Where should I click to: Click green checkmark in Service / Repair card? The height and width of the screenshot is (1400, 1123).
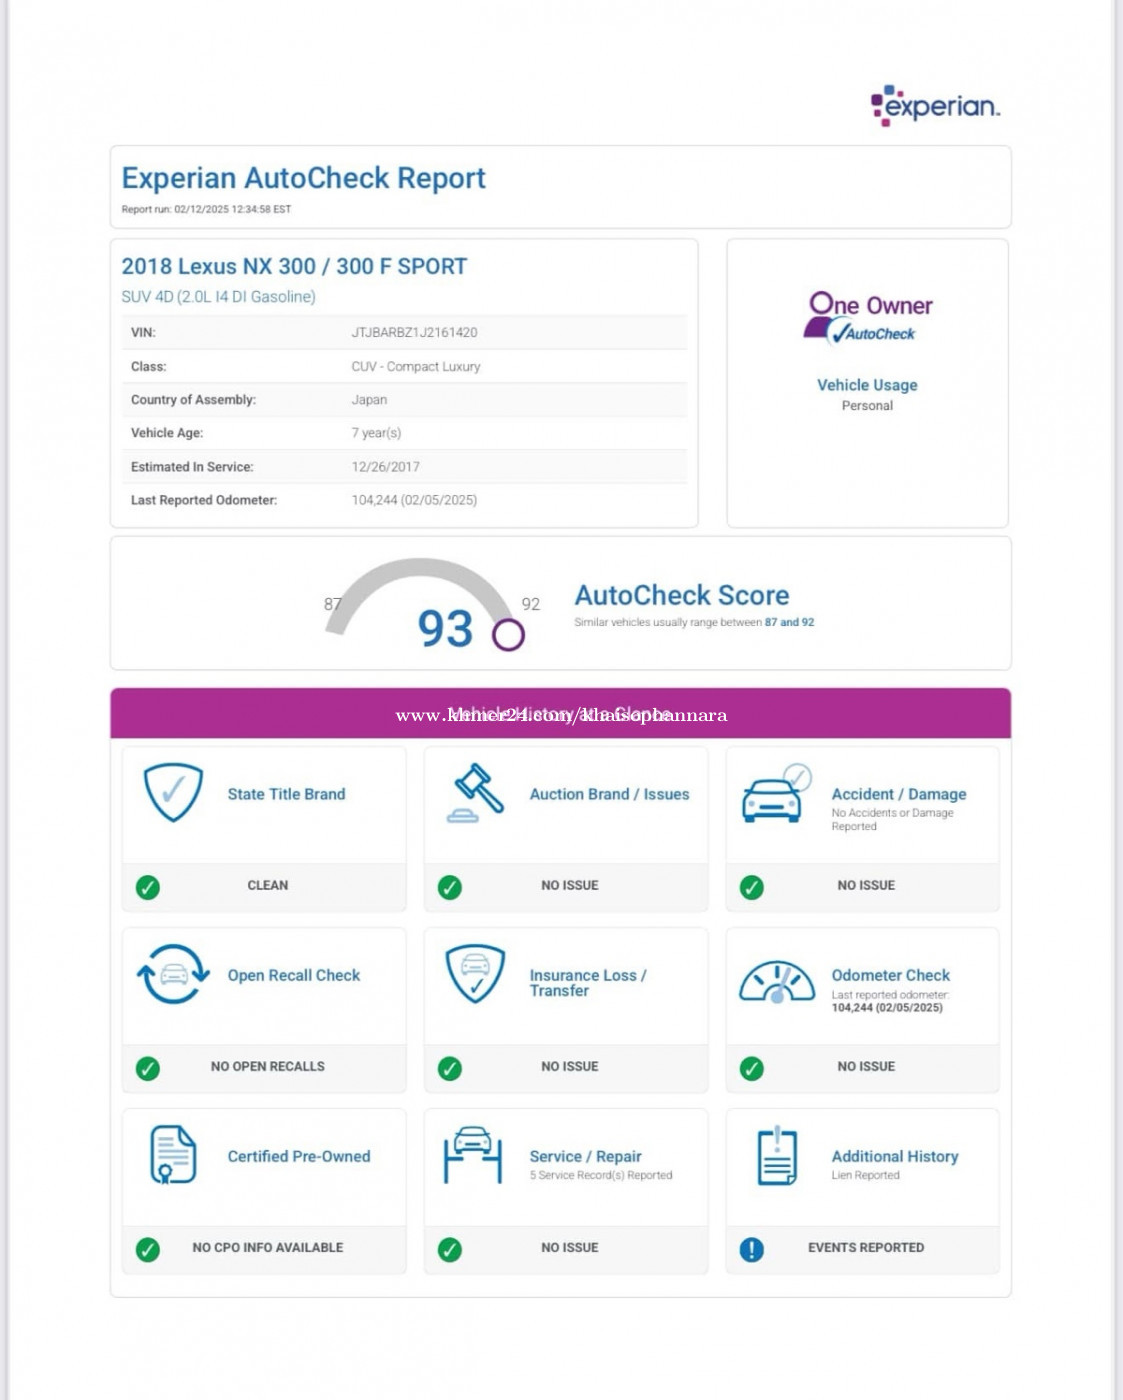450,1249
